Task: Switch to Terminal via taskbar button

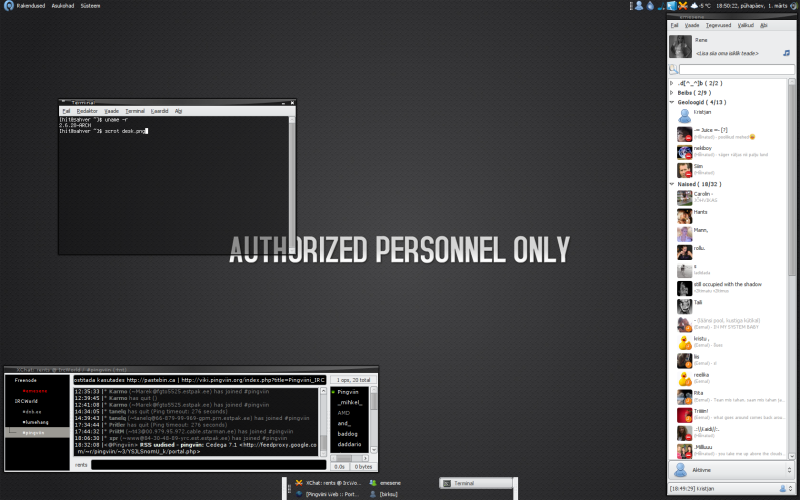Action: [x=476, y=483]
